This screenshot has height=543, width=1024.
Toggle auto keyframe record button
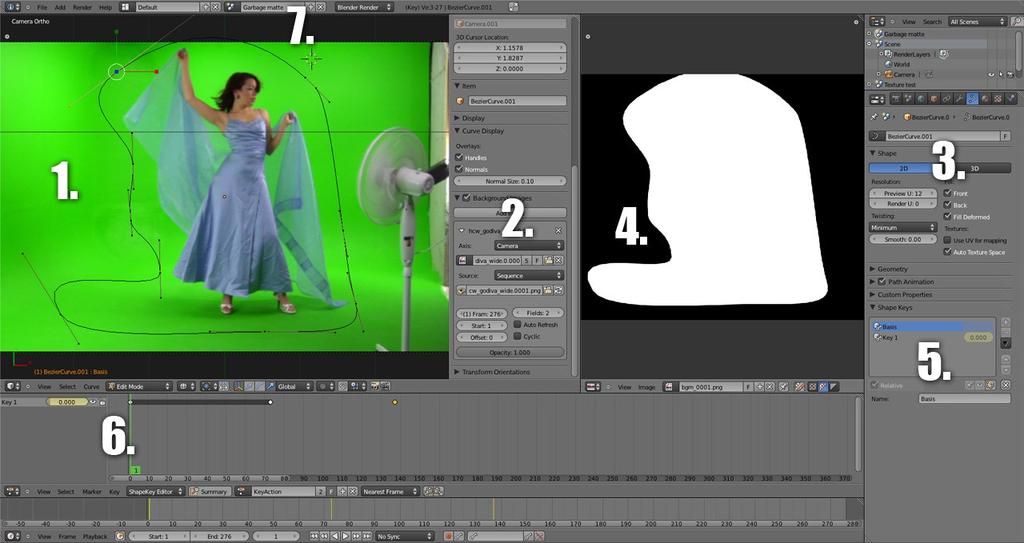click(x=448, y=536)
